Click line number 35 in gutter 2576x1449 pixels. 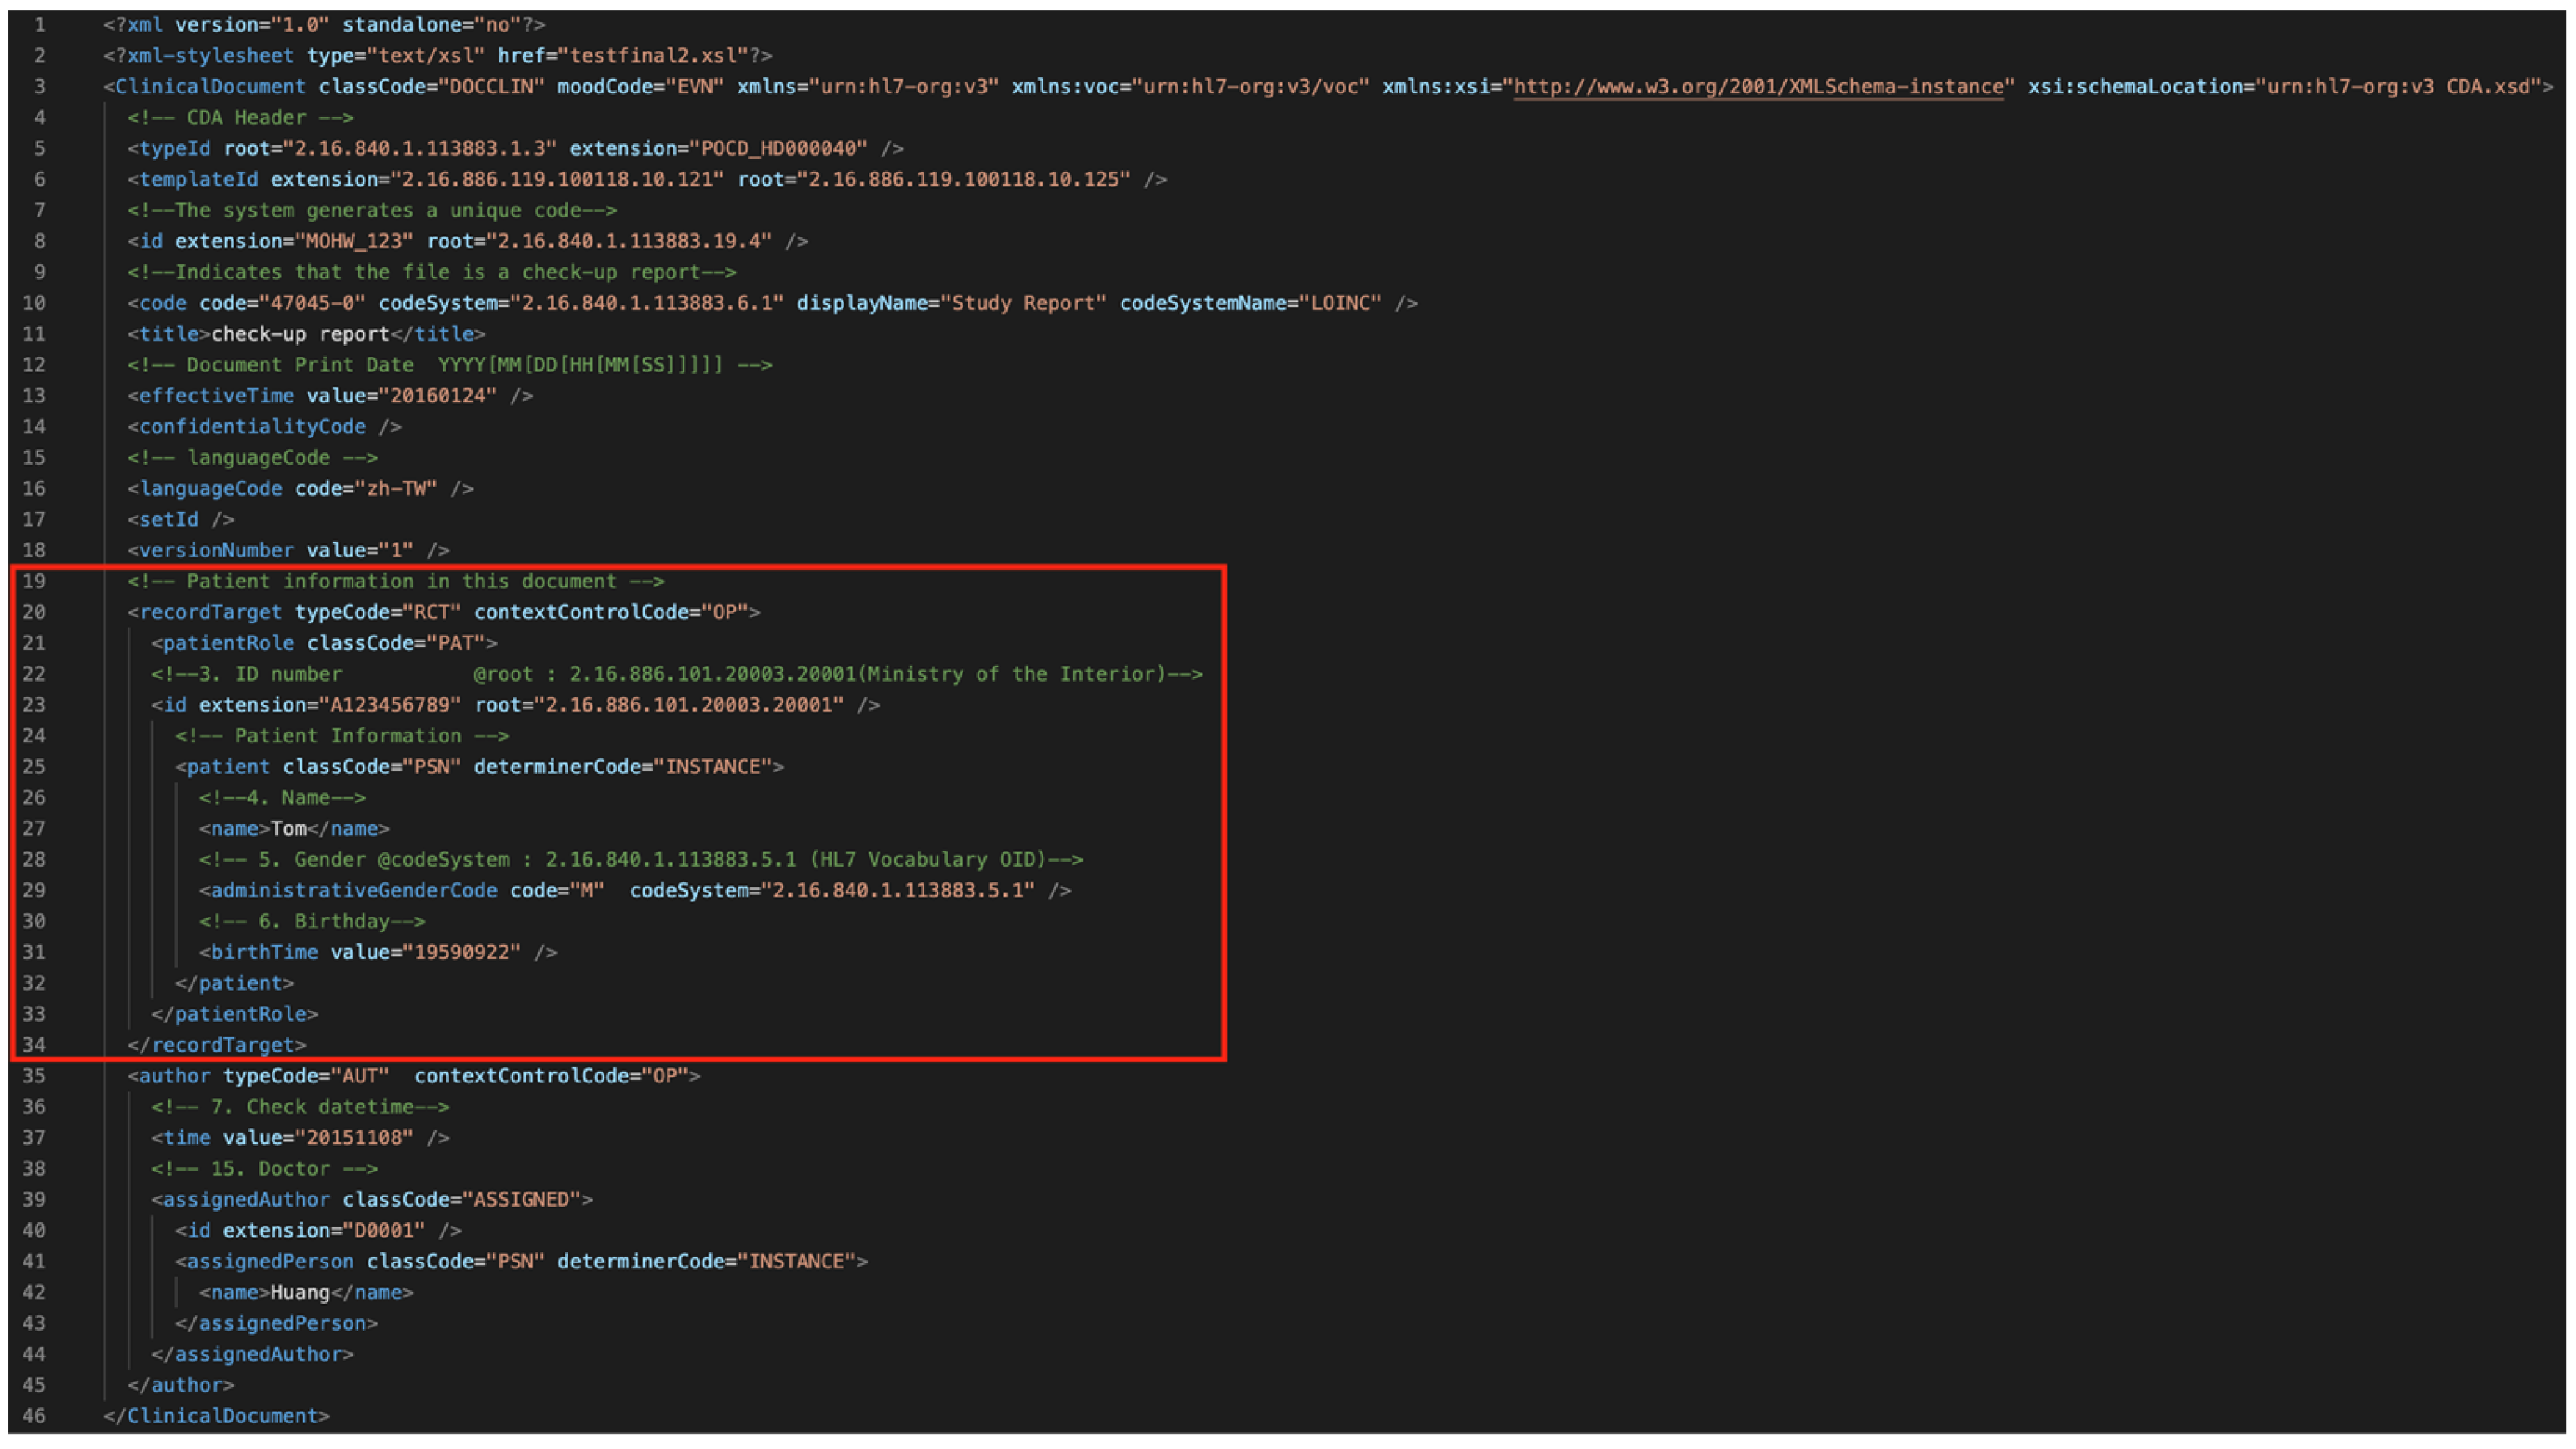pos(34,1076)
